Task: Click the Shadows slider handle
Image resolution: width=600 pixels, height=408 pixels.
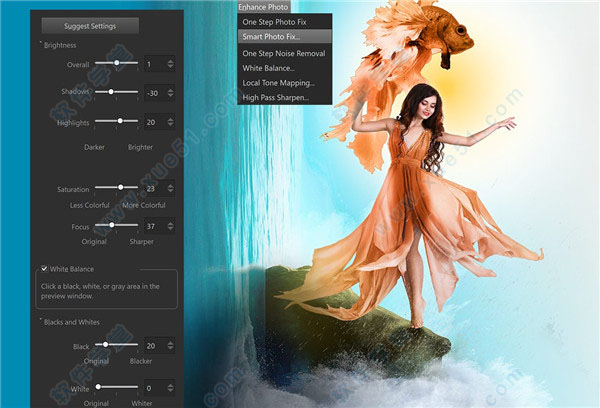Action: coord(110,92)
